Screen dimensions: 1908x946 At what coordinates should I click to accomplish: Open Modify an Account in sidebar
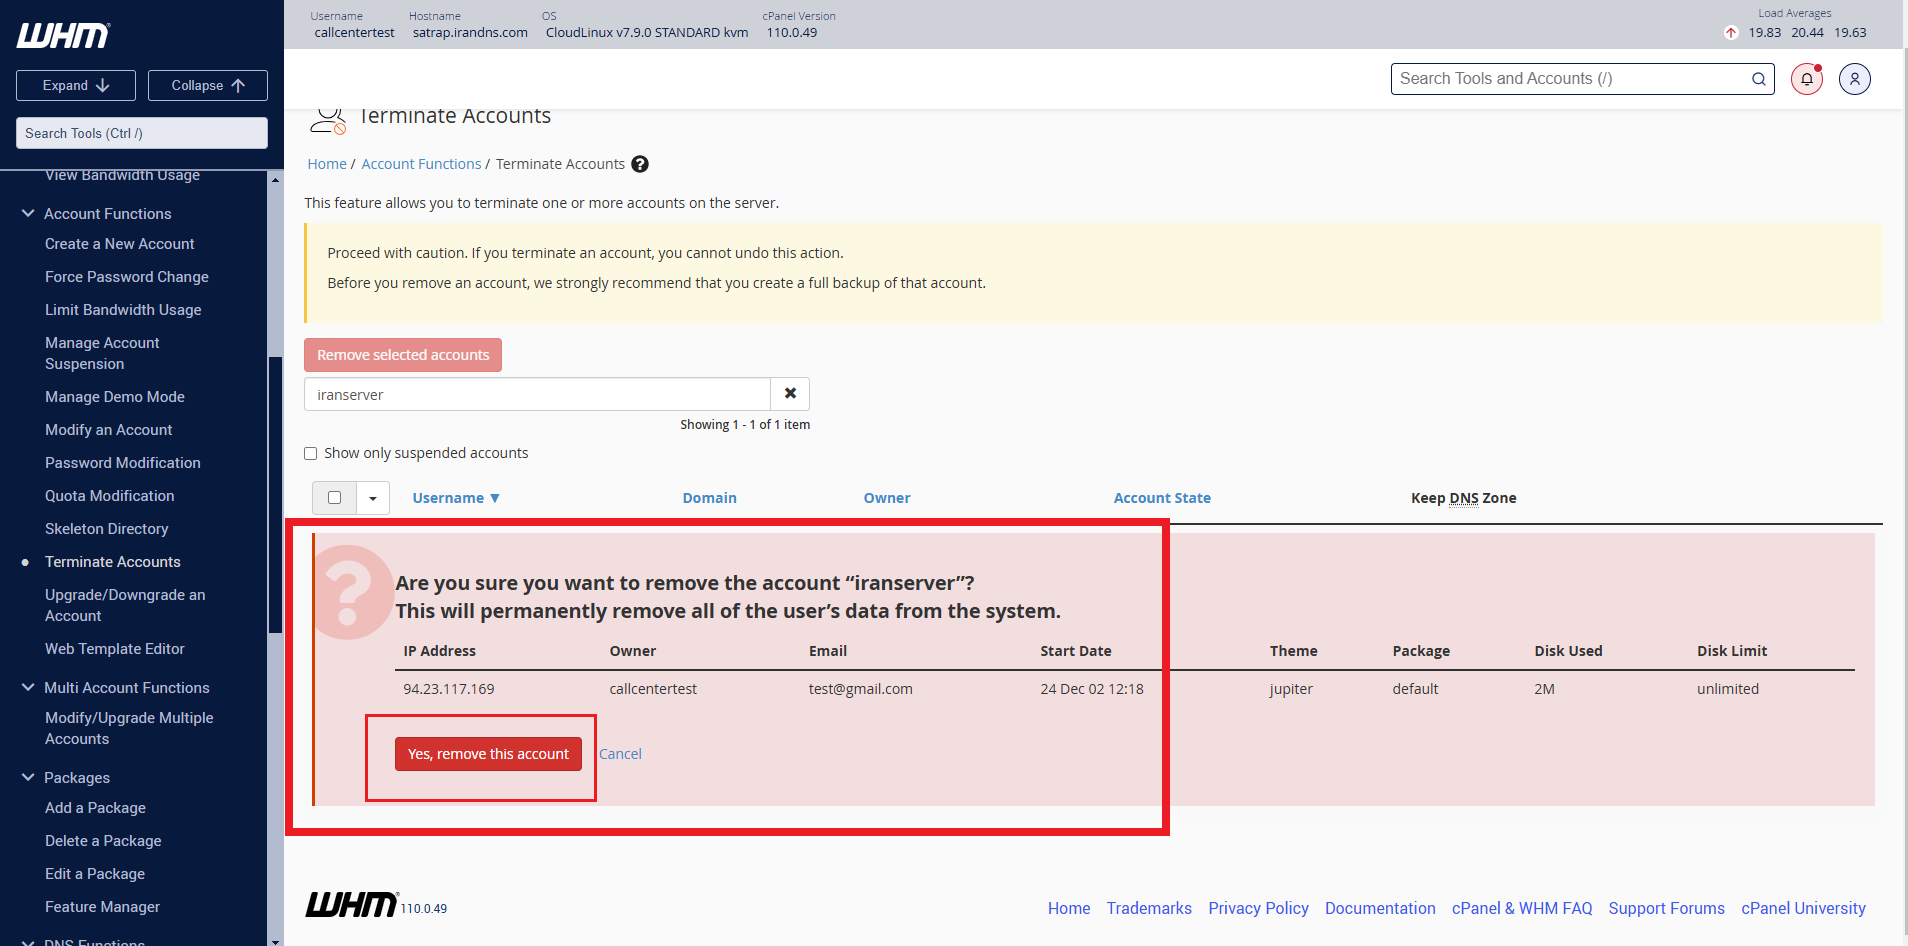coord(109,430)
